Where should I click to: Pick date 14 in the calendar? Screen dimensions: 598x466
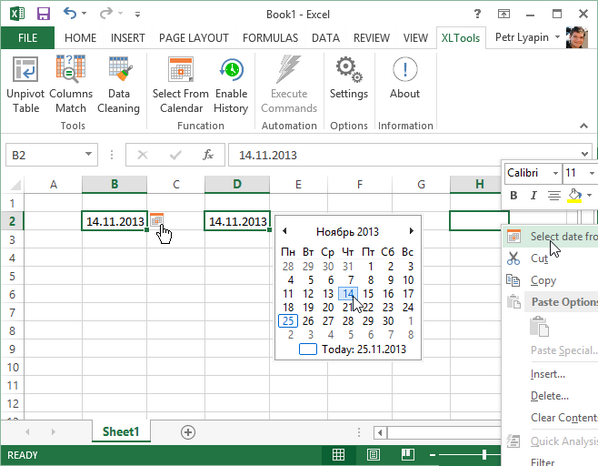click(x=348, y=293)
